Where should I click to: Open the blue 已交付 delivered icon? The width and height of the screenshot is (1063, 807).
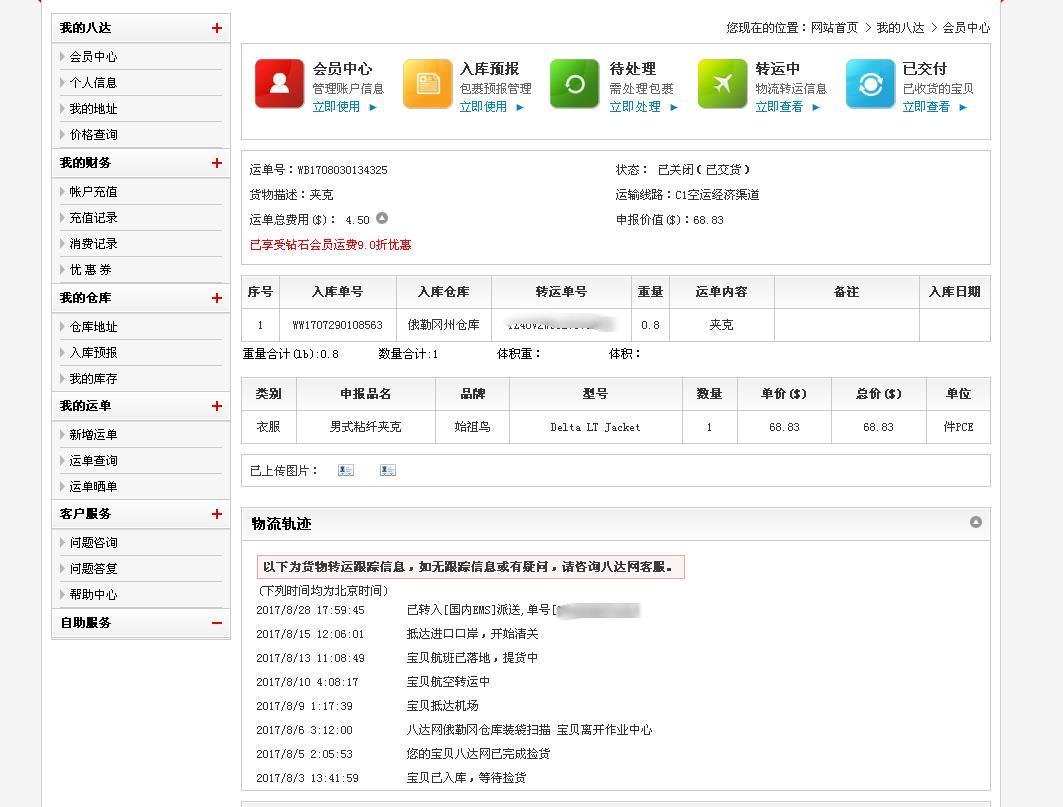click(x=870, y=84)
